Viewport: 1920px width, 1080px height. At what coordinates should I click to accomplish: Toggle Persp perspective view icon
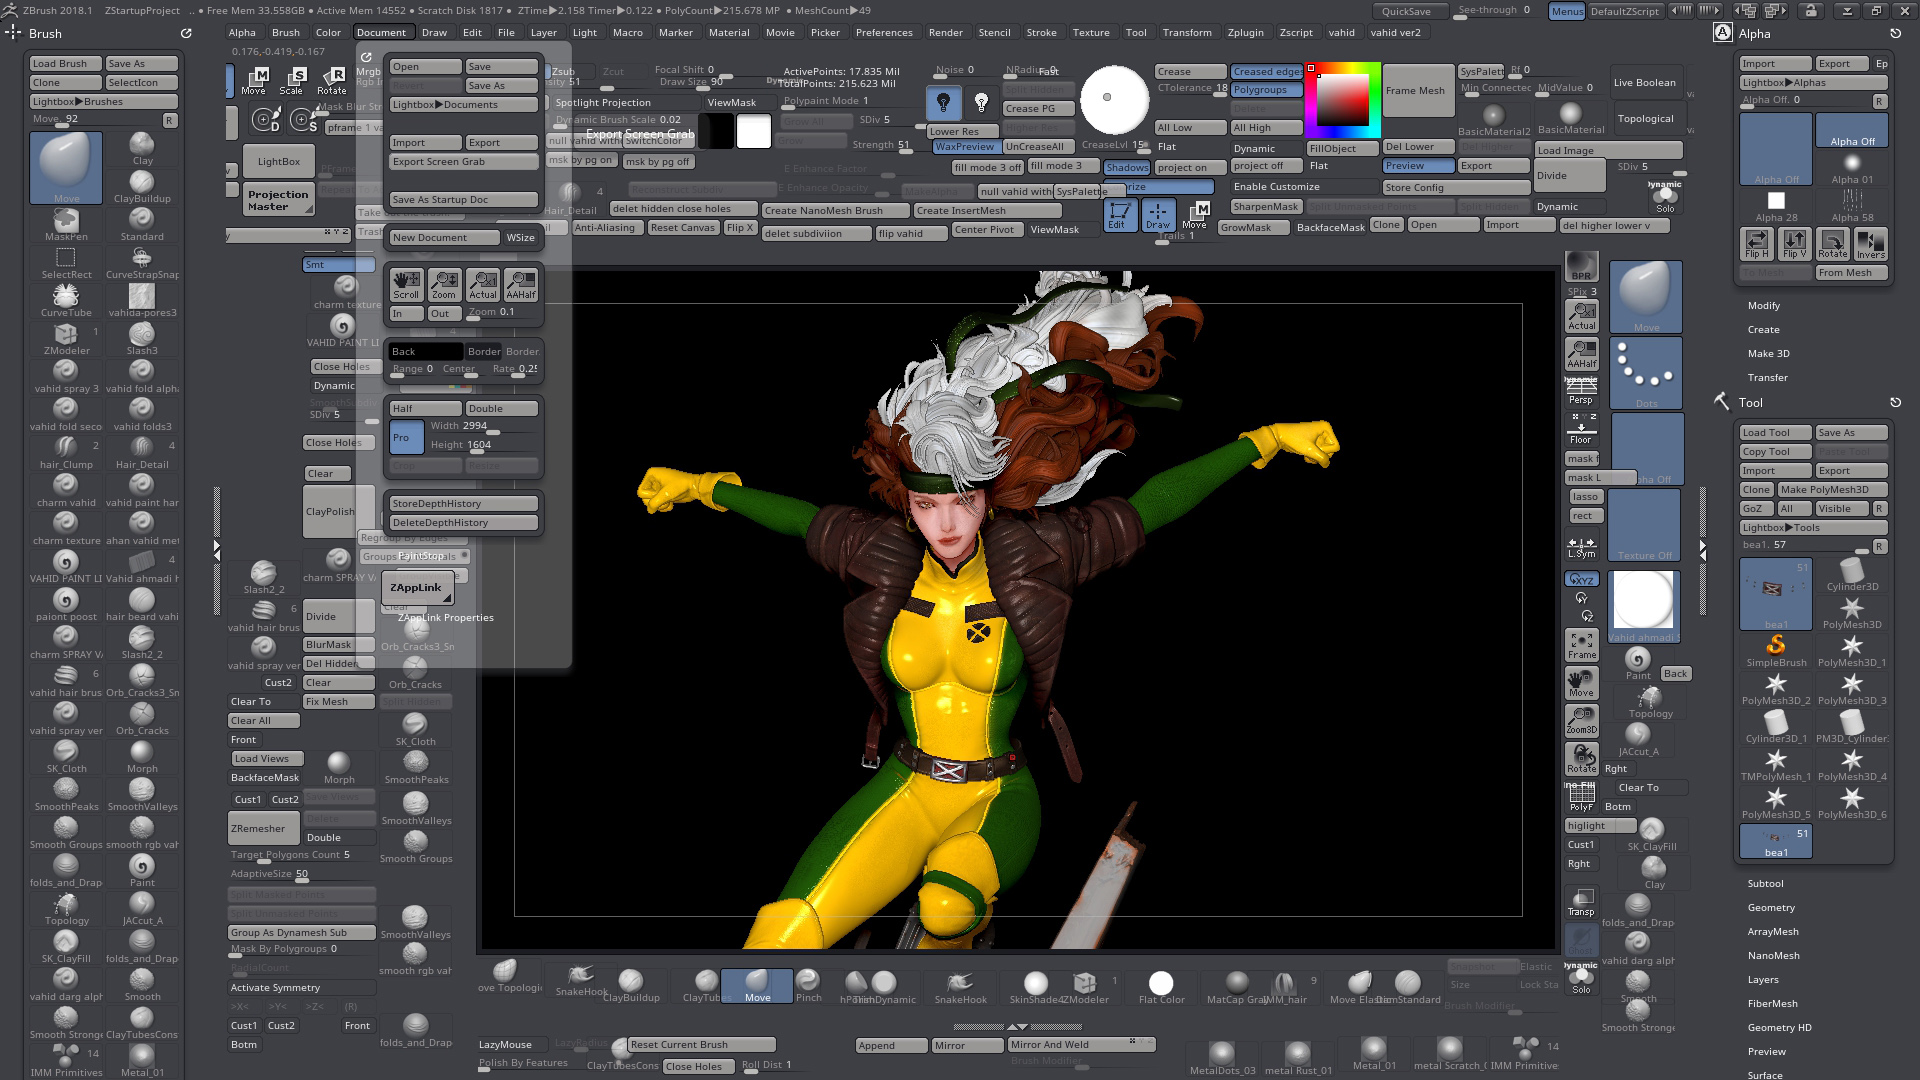tap(1581, 391)
